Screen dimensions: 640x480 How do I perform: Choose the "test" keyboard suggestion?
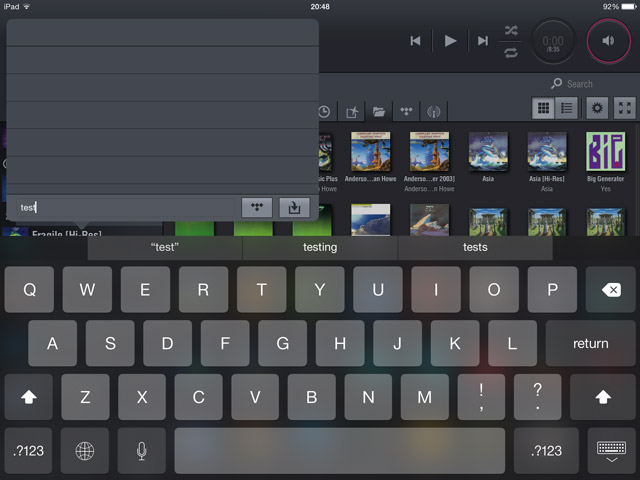point(165,247)
